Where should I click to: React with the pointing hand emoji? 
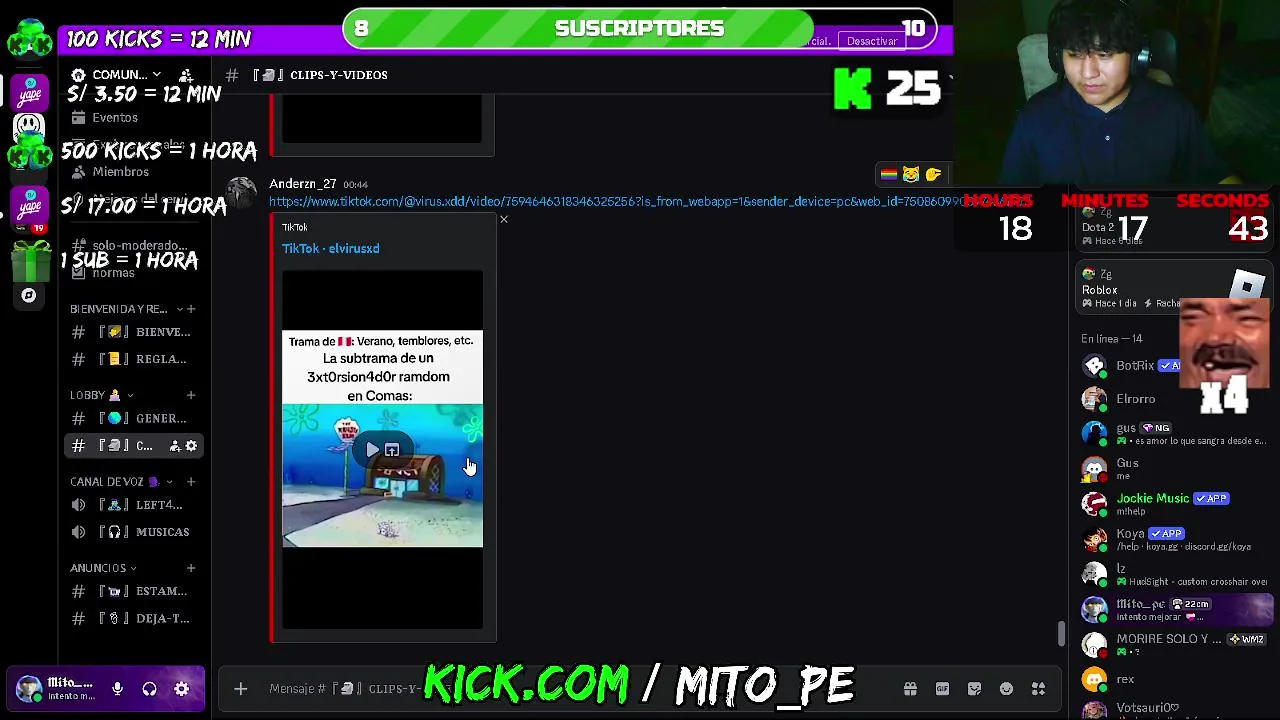pyautogui.click(x=933, y=175)
